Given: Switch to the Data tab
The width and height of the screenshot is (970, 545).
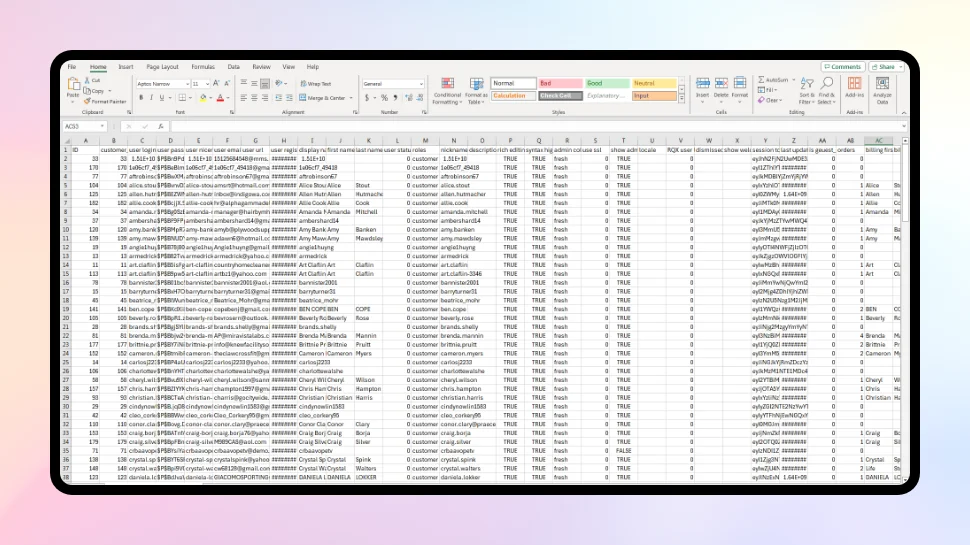Looking at the screenshot, I should pos(233,67).
